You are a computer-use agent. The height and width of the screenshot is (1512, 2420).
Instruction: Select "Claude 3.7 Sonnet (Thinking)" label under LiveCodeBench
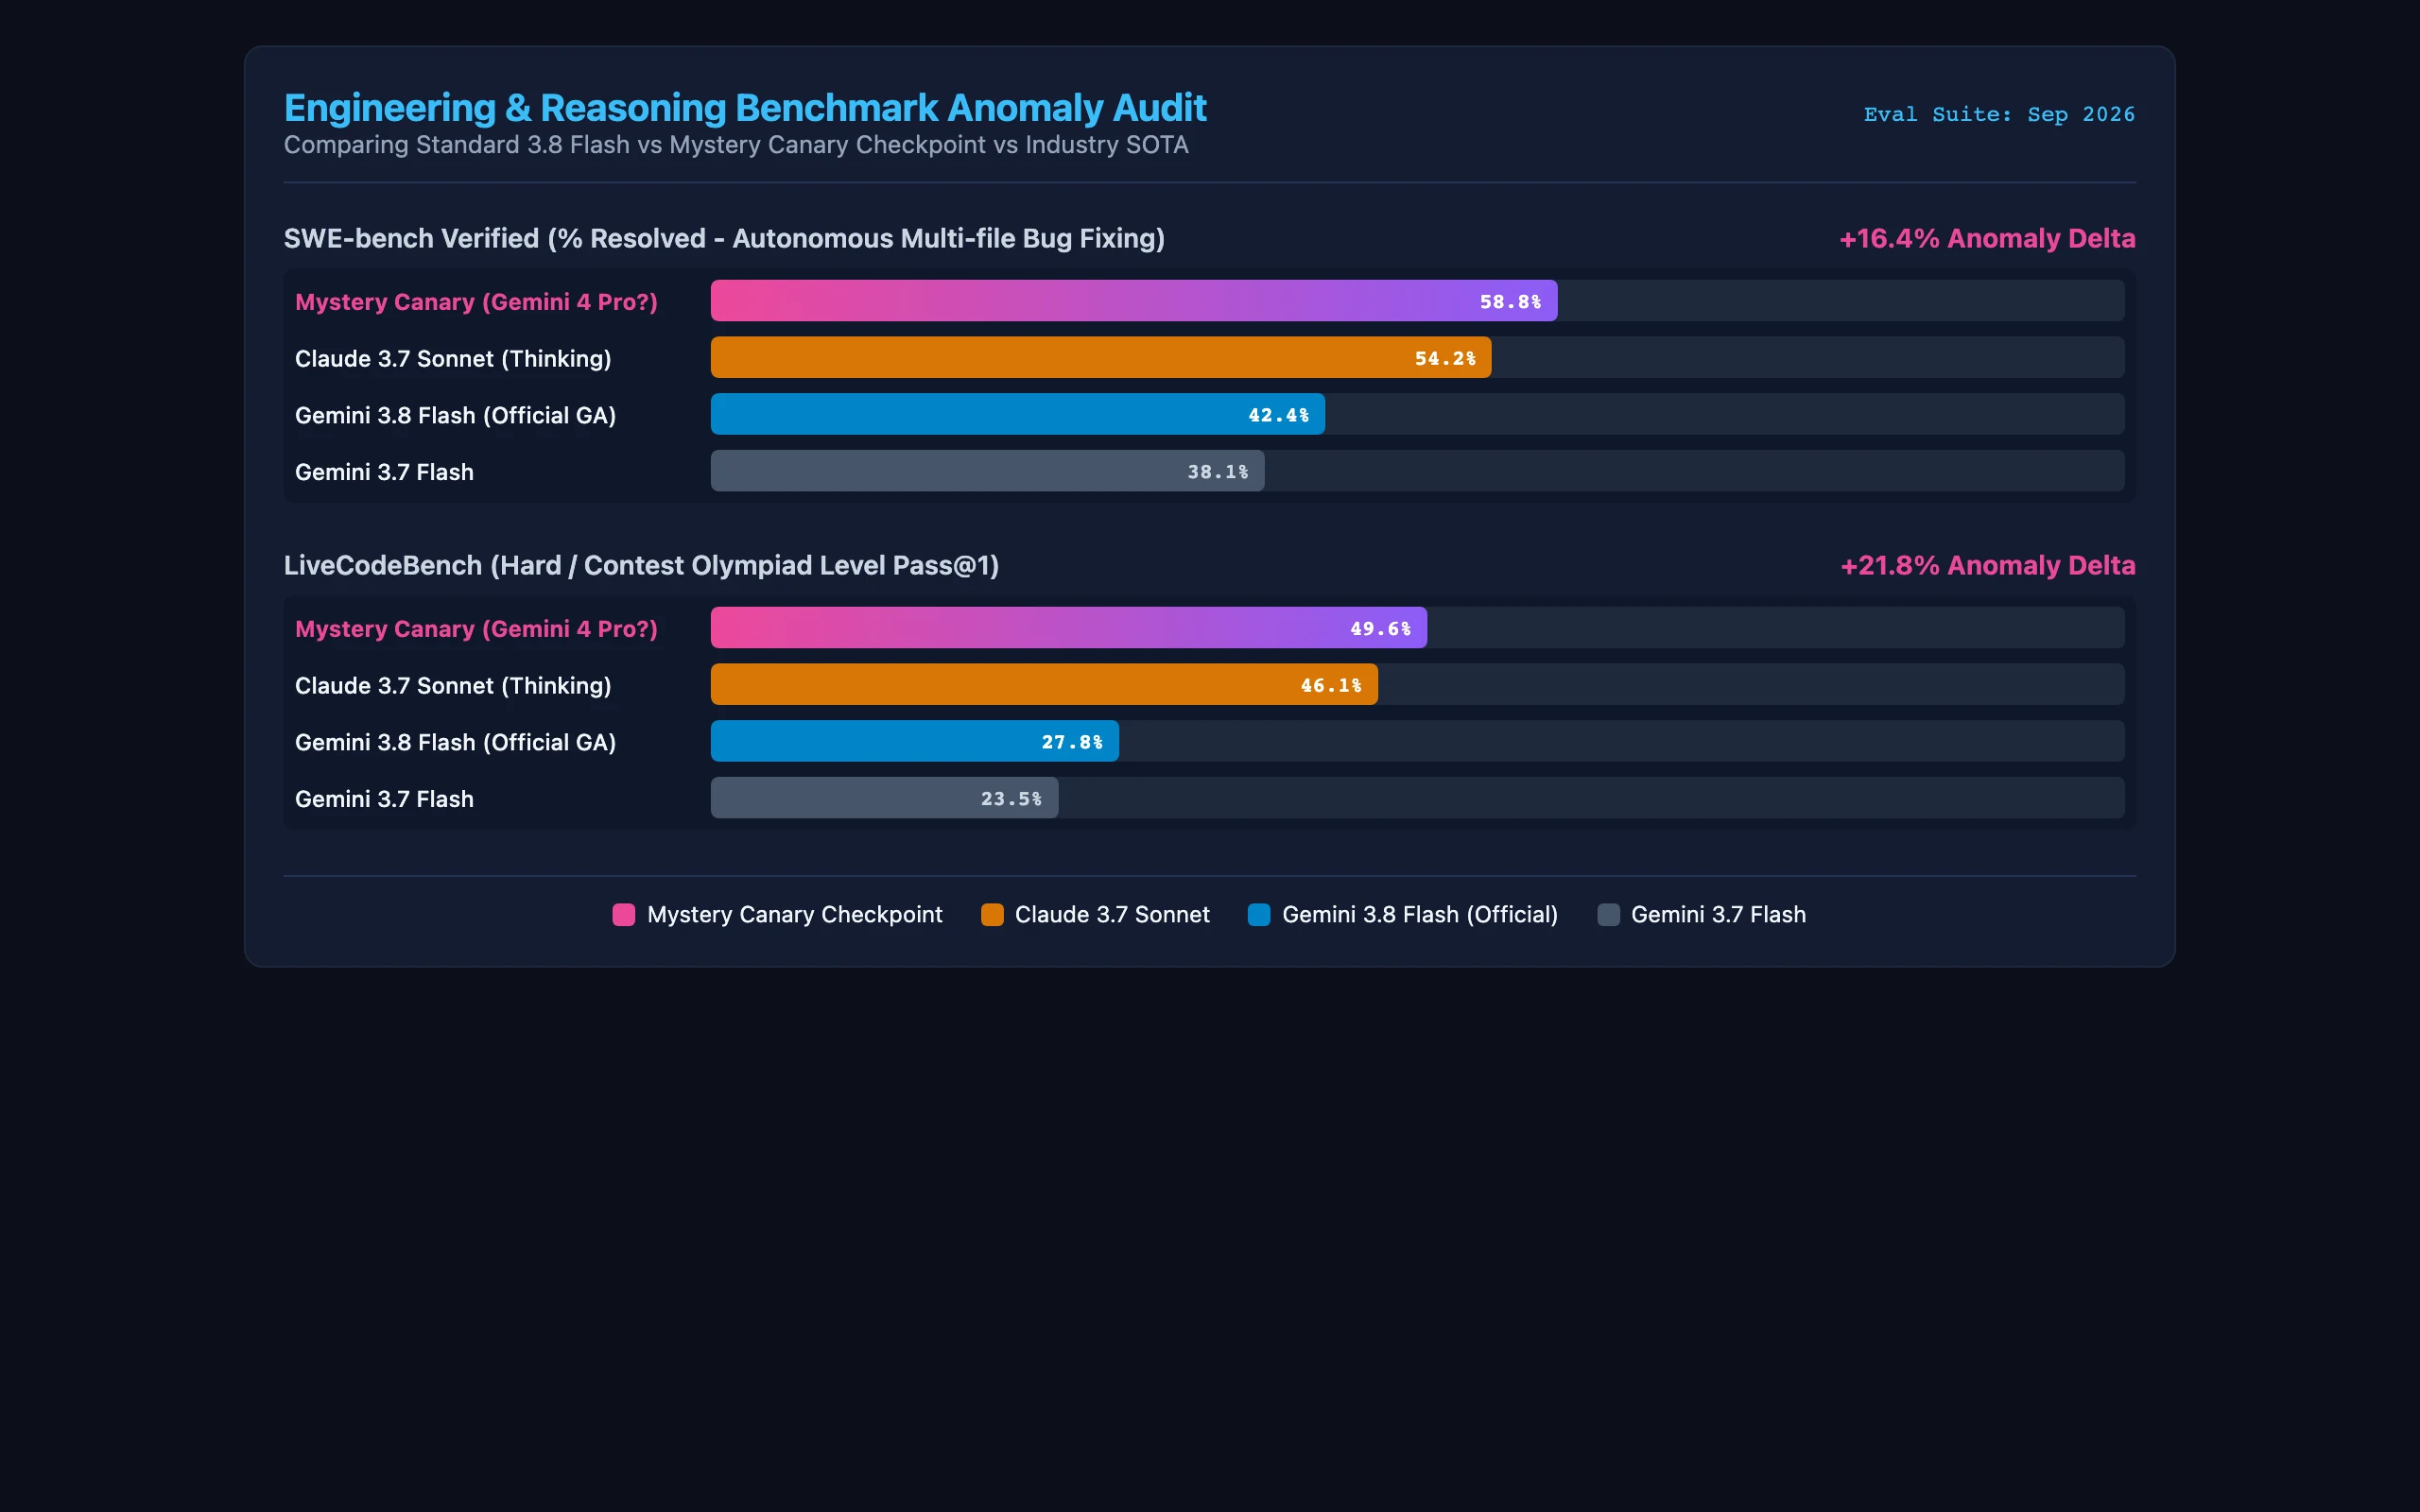(x=453, y=686)
